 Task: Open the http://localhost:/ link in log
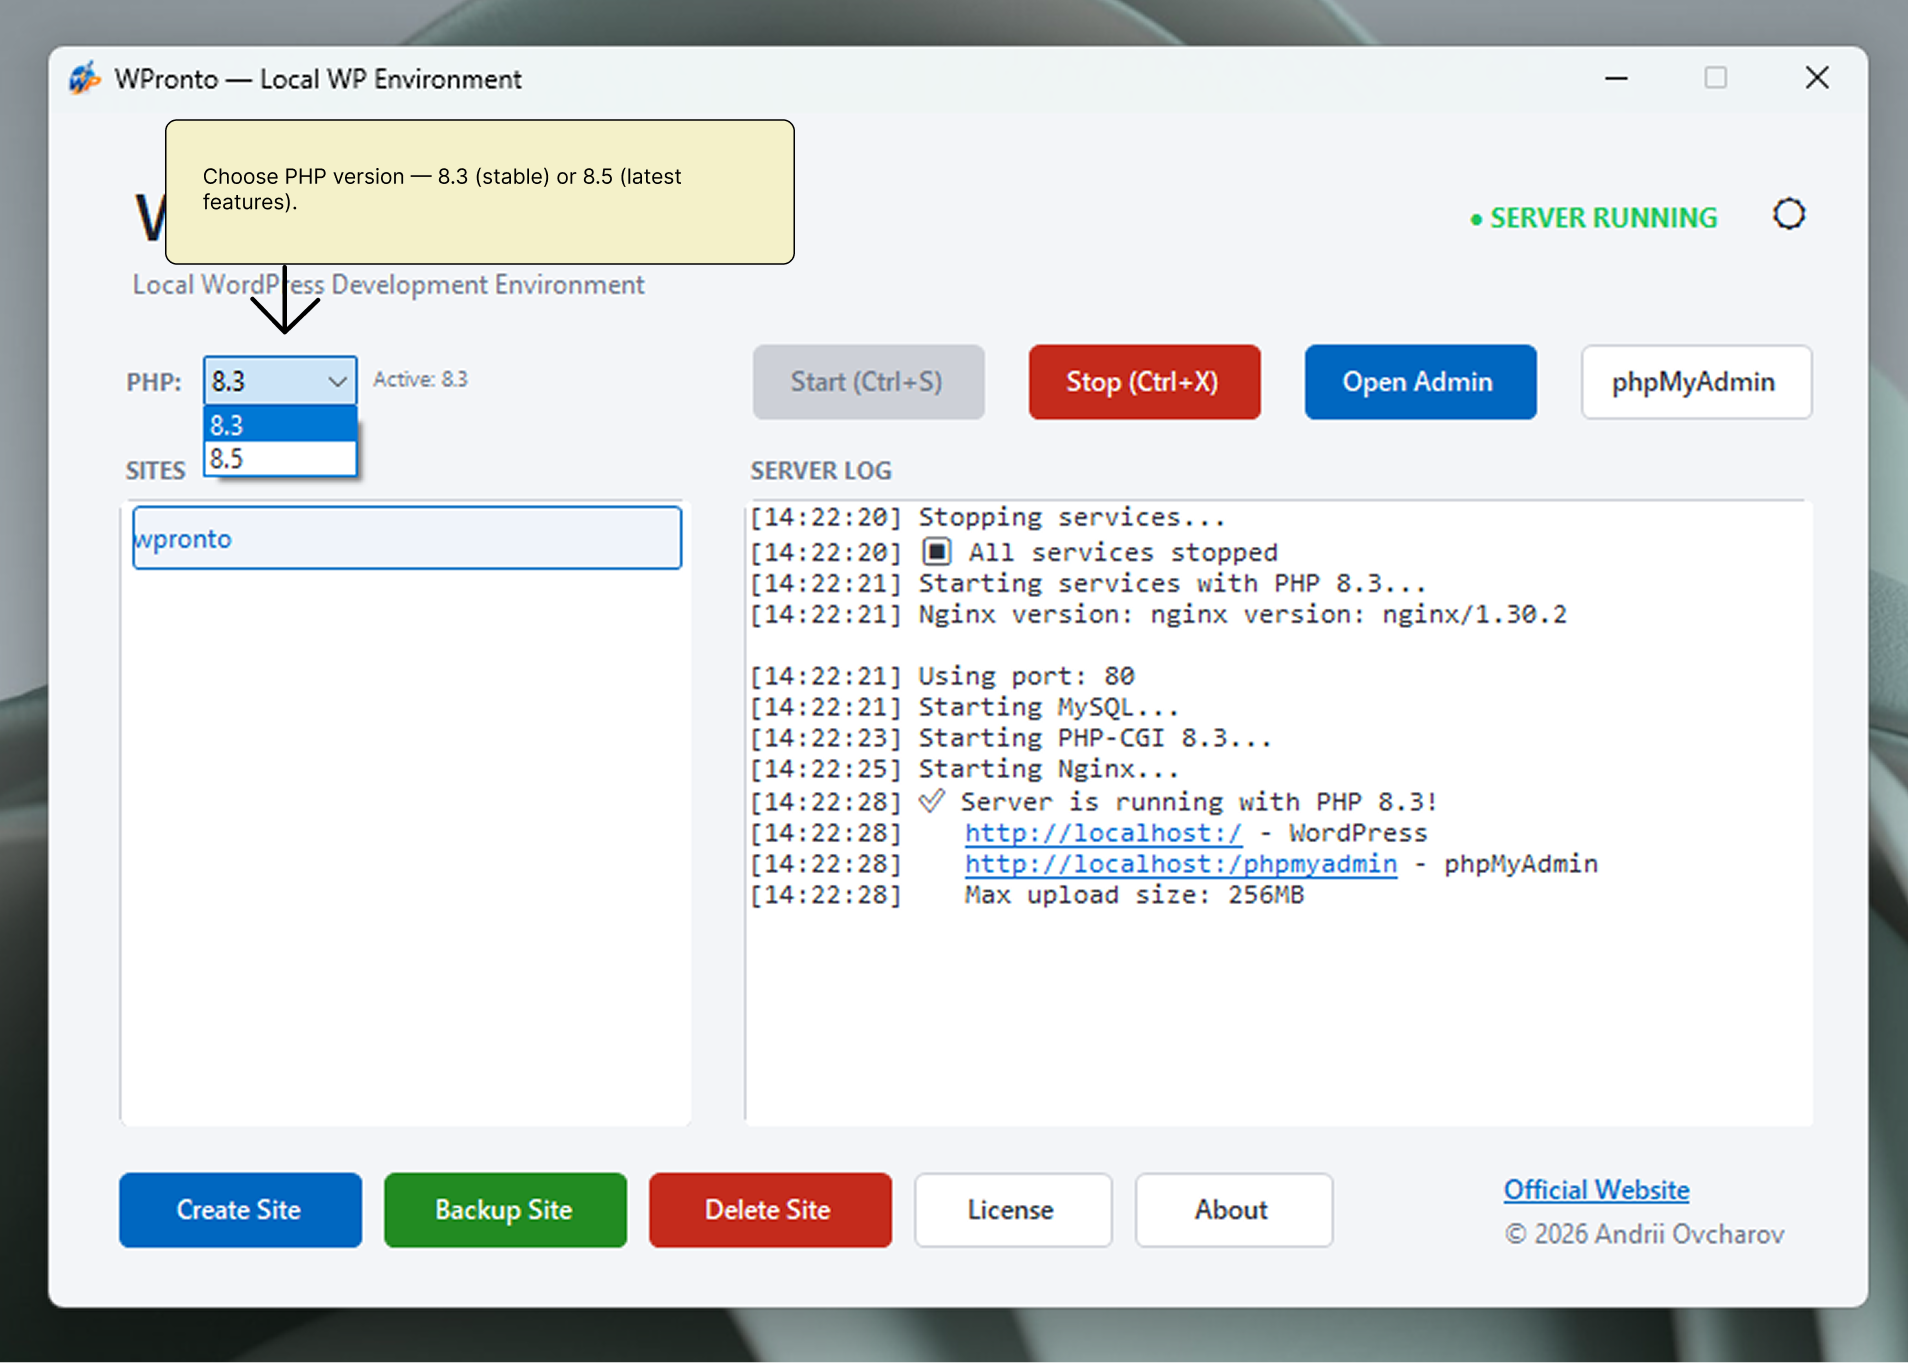(1103, 833)
